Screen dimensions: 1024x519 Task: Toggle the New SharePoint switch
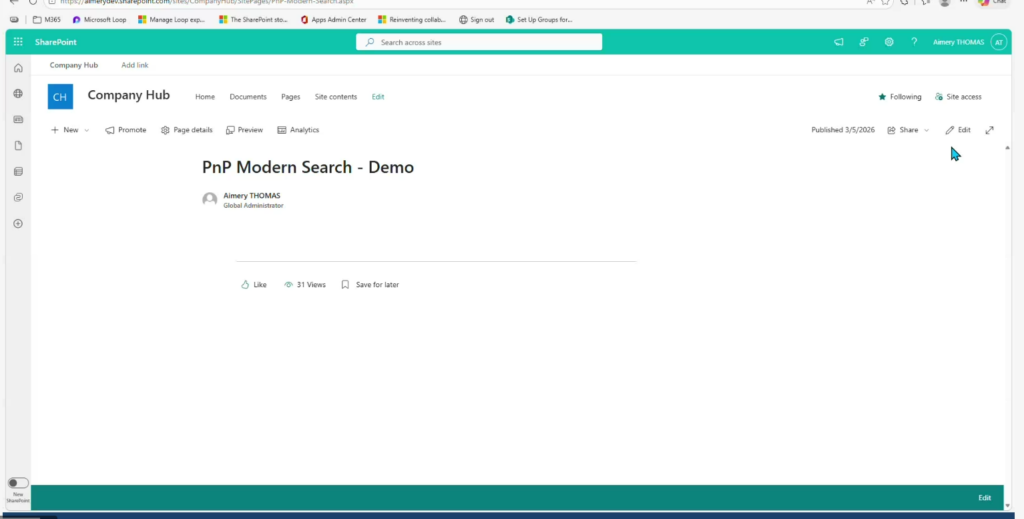18,483
